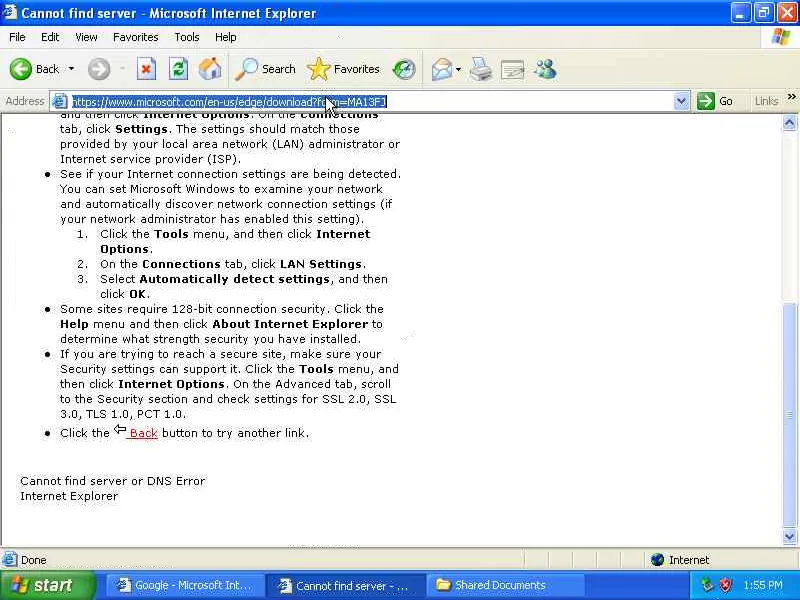Print the page using the printer icon
Image resolution: width=800 pixels, height=600 pixels.
[481, 69]
